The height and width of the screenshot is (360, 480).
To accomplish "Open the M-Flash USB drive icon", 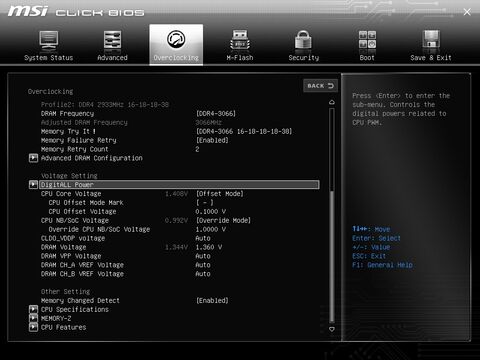I will tap(240, 41).
